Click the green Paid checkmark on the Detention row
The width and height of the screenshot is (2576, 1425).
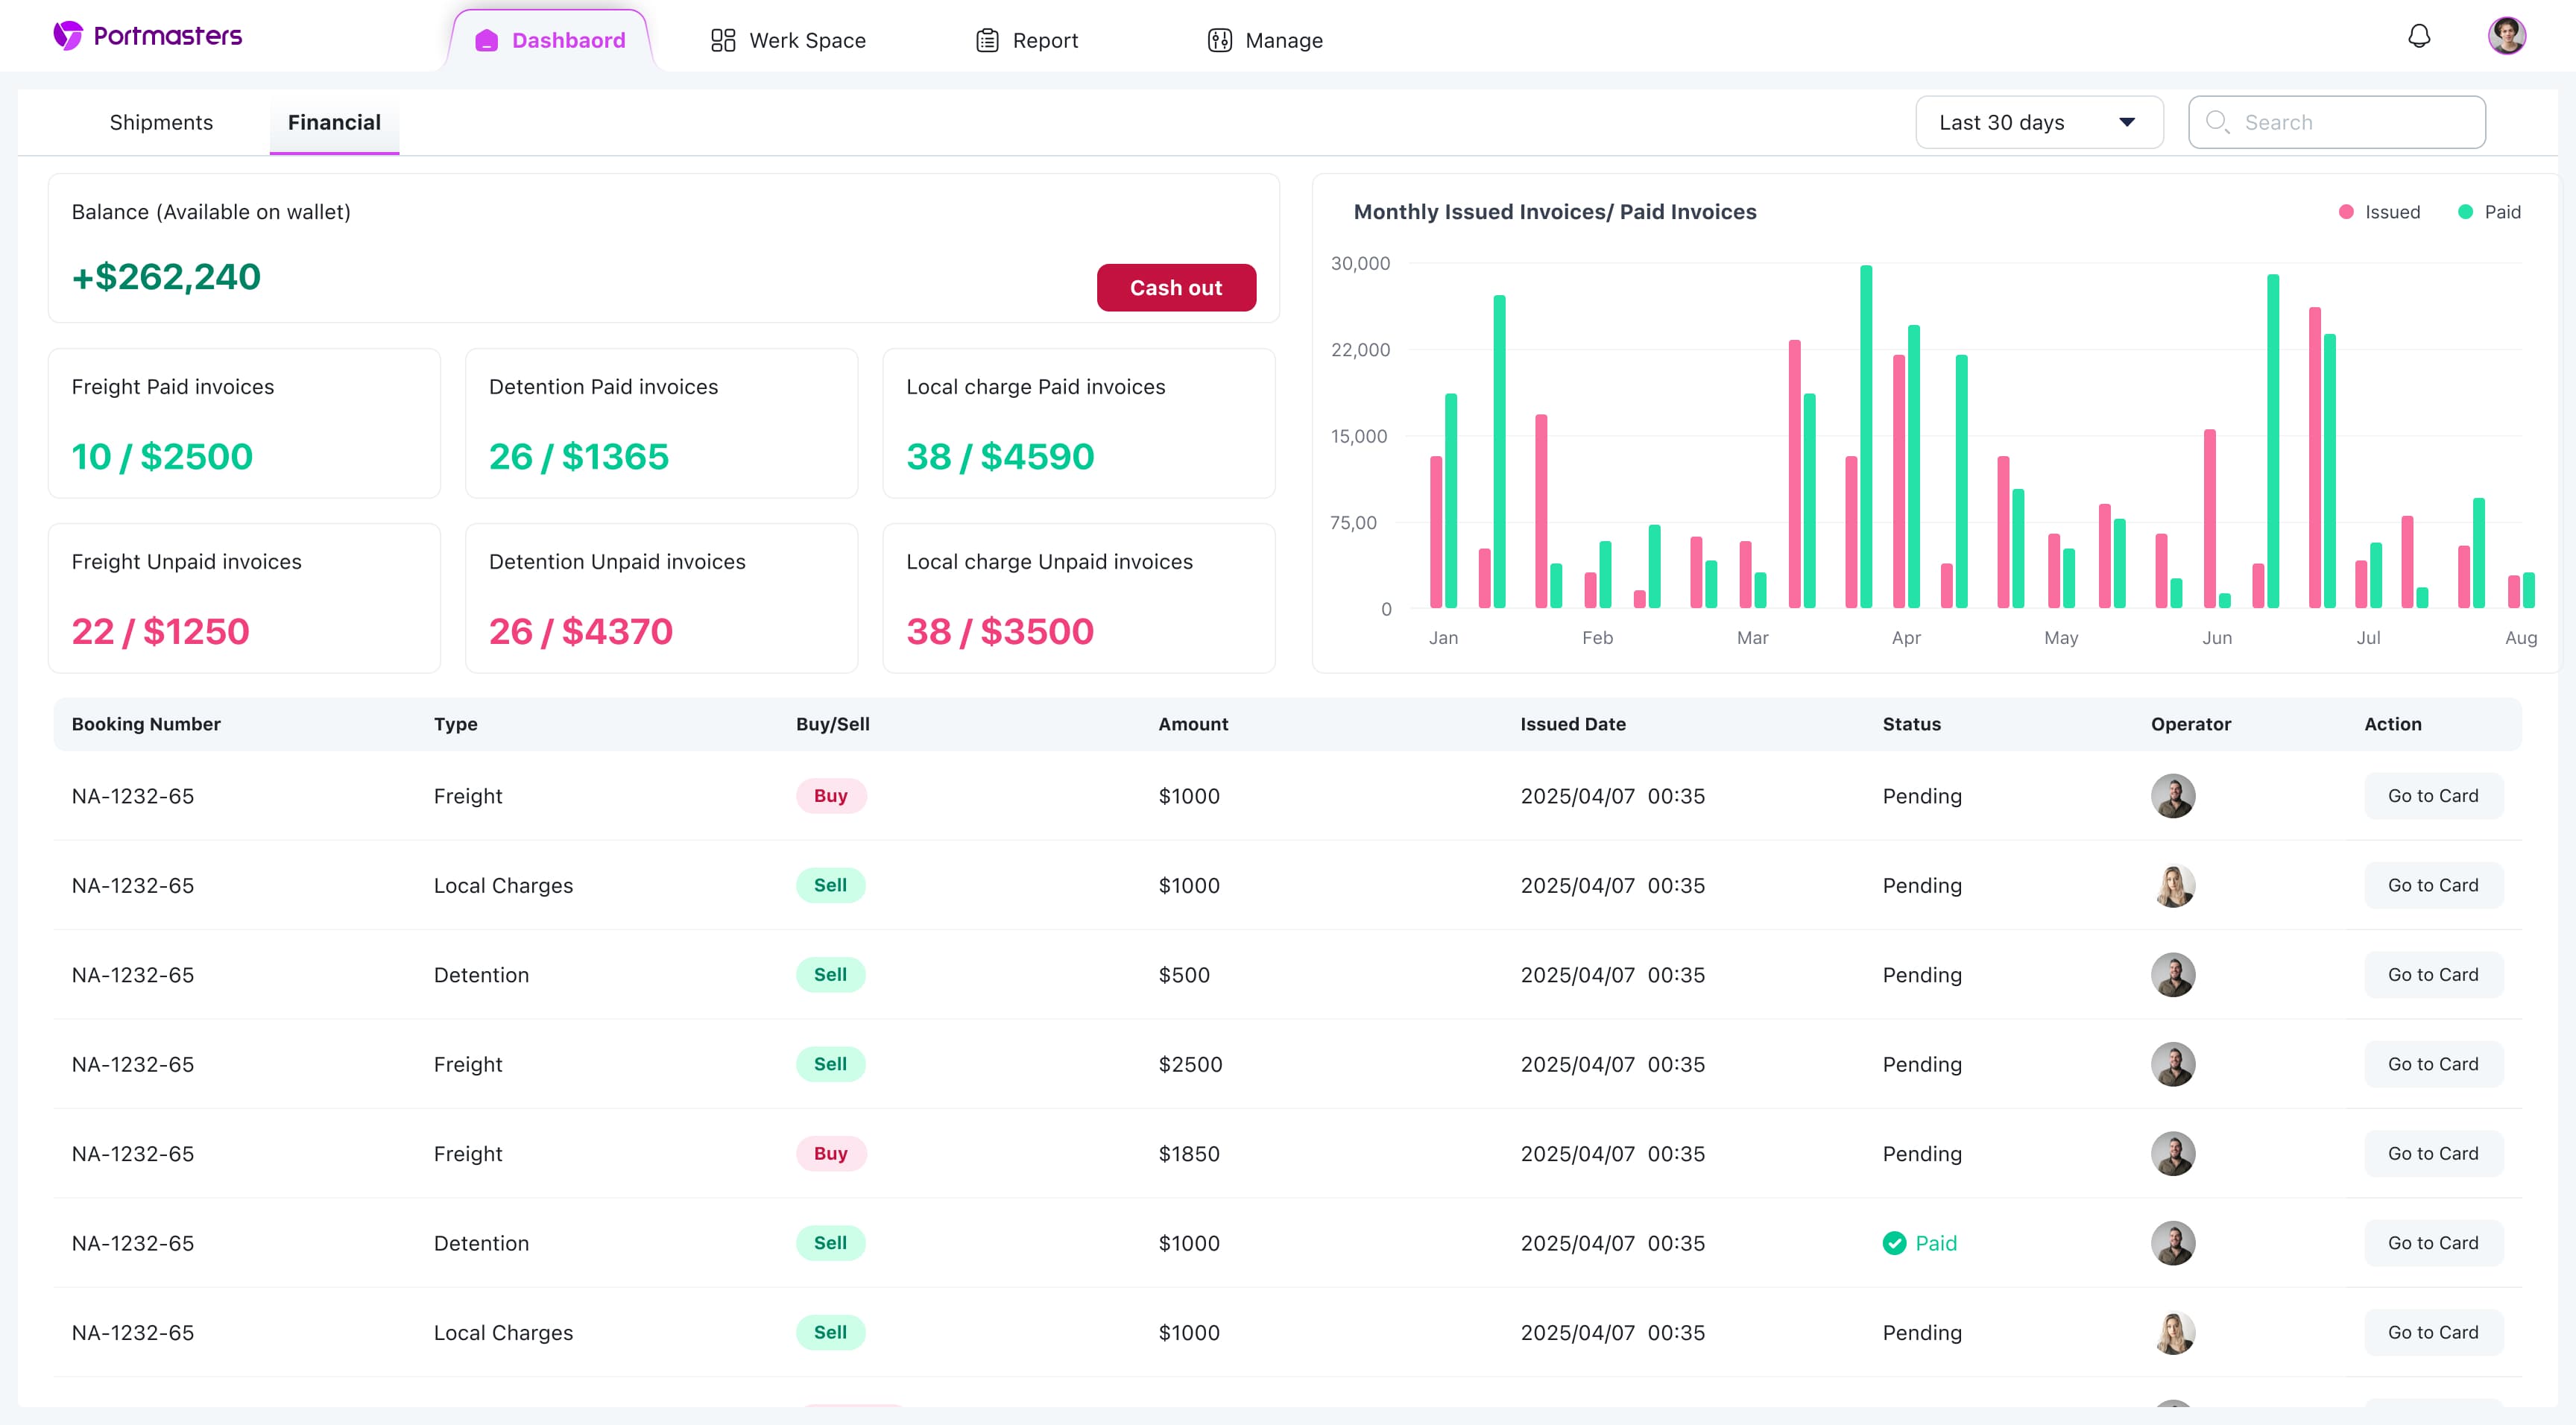coord(1894,1243)
